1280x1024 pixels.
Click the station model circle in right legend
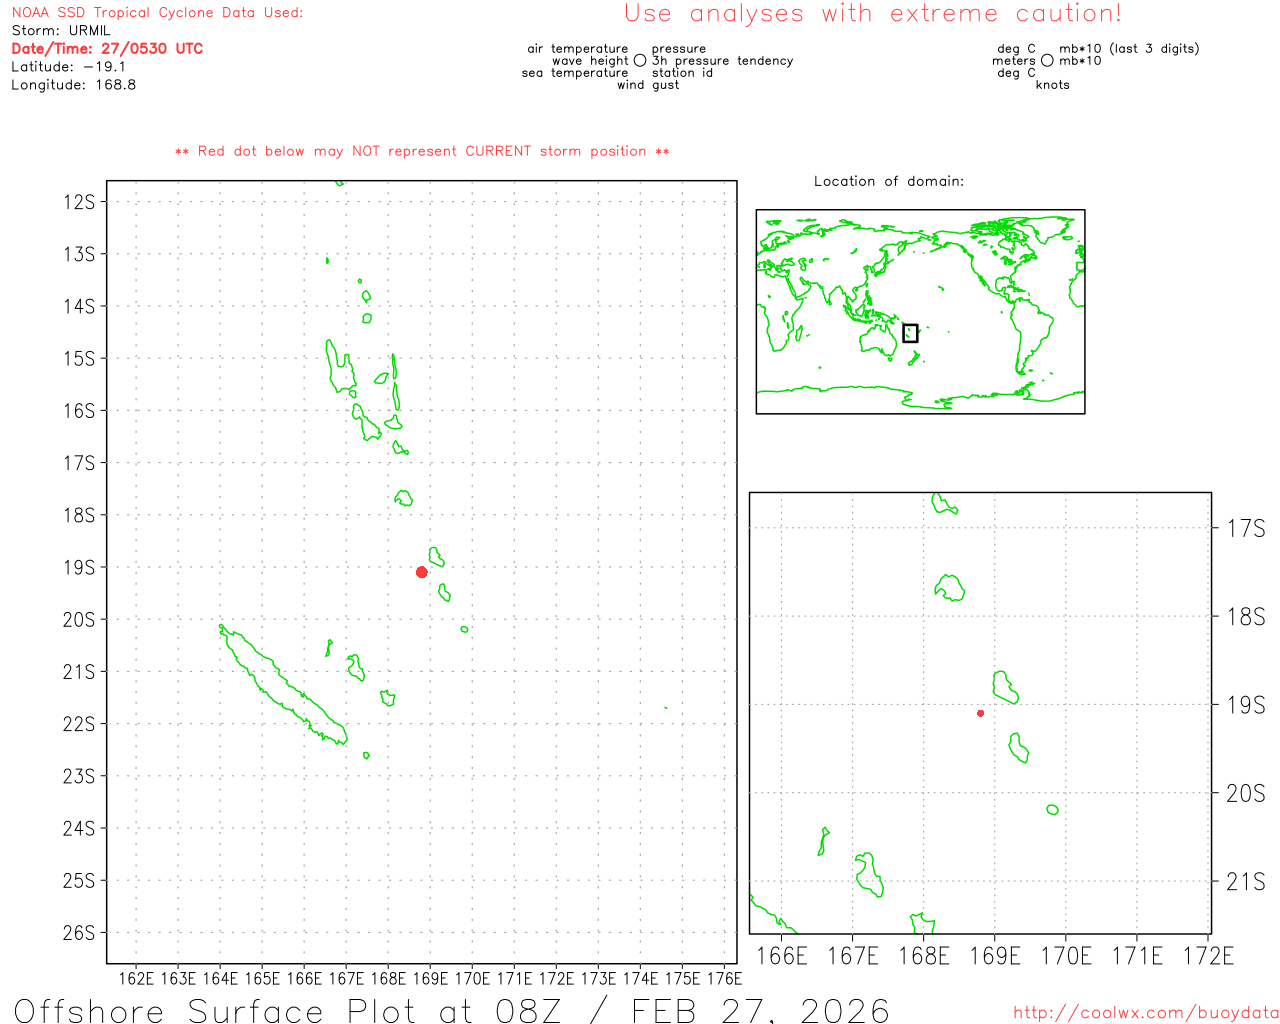pos(1047,61)
